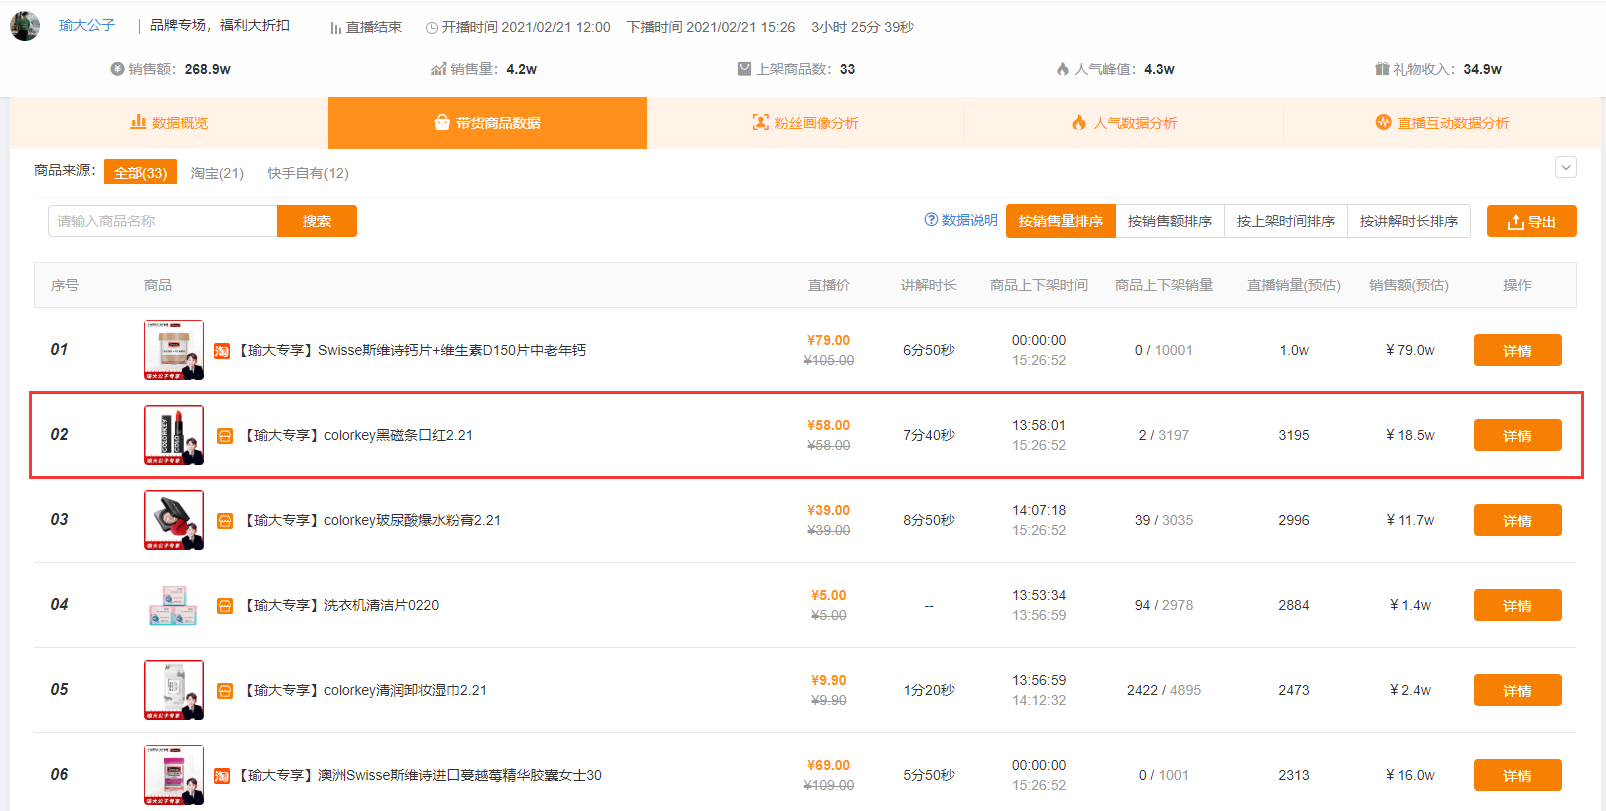Viewport: 1606px width, 811px height.
Task: Click the clock icon beside 开播时间
Action: click(x=432, y=28)
